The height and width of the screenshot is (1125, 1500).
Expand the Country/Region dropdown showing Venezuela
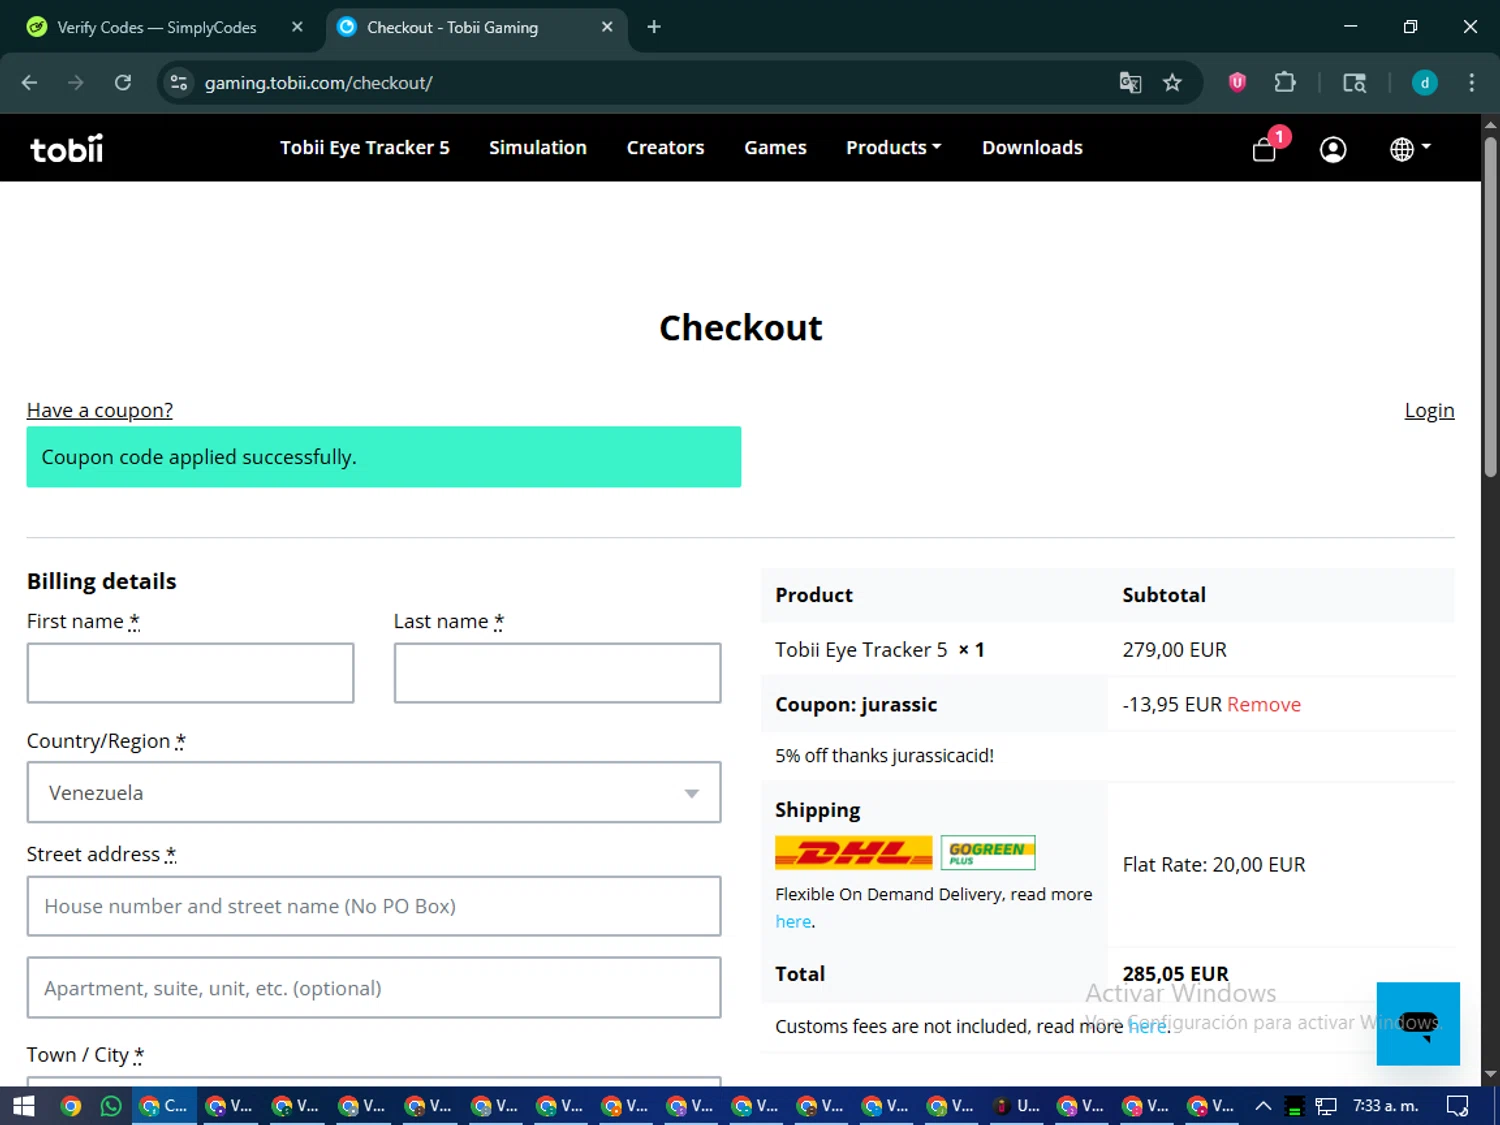(374, 792)
